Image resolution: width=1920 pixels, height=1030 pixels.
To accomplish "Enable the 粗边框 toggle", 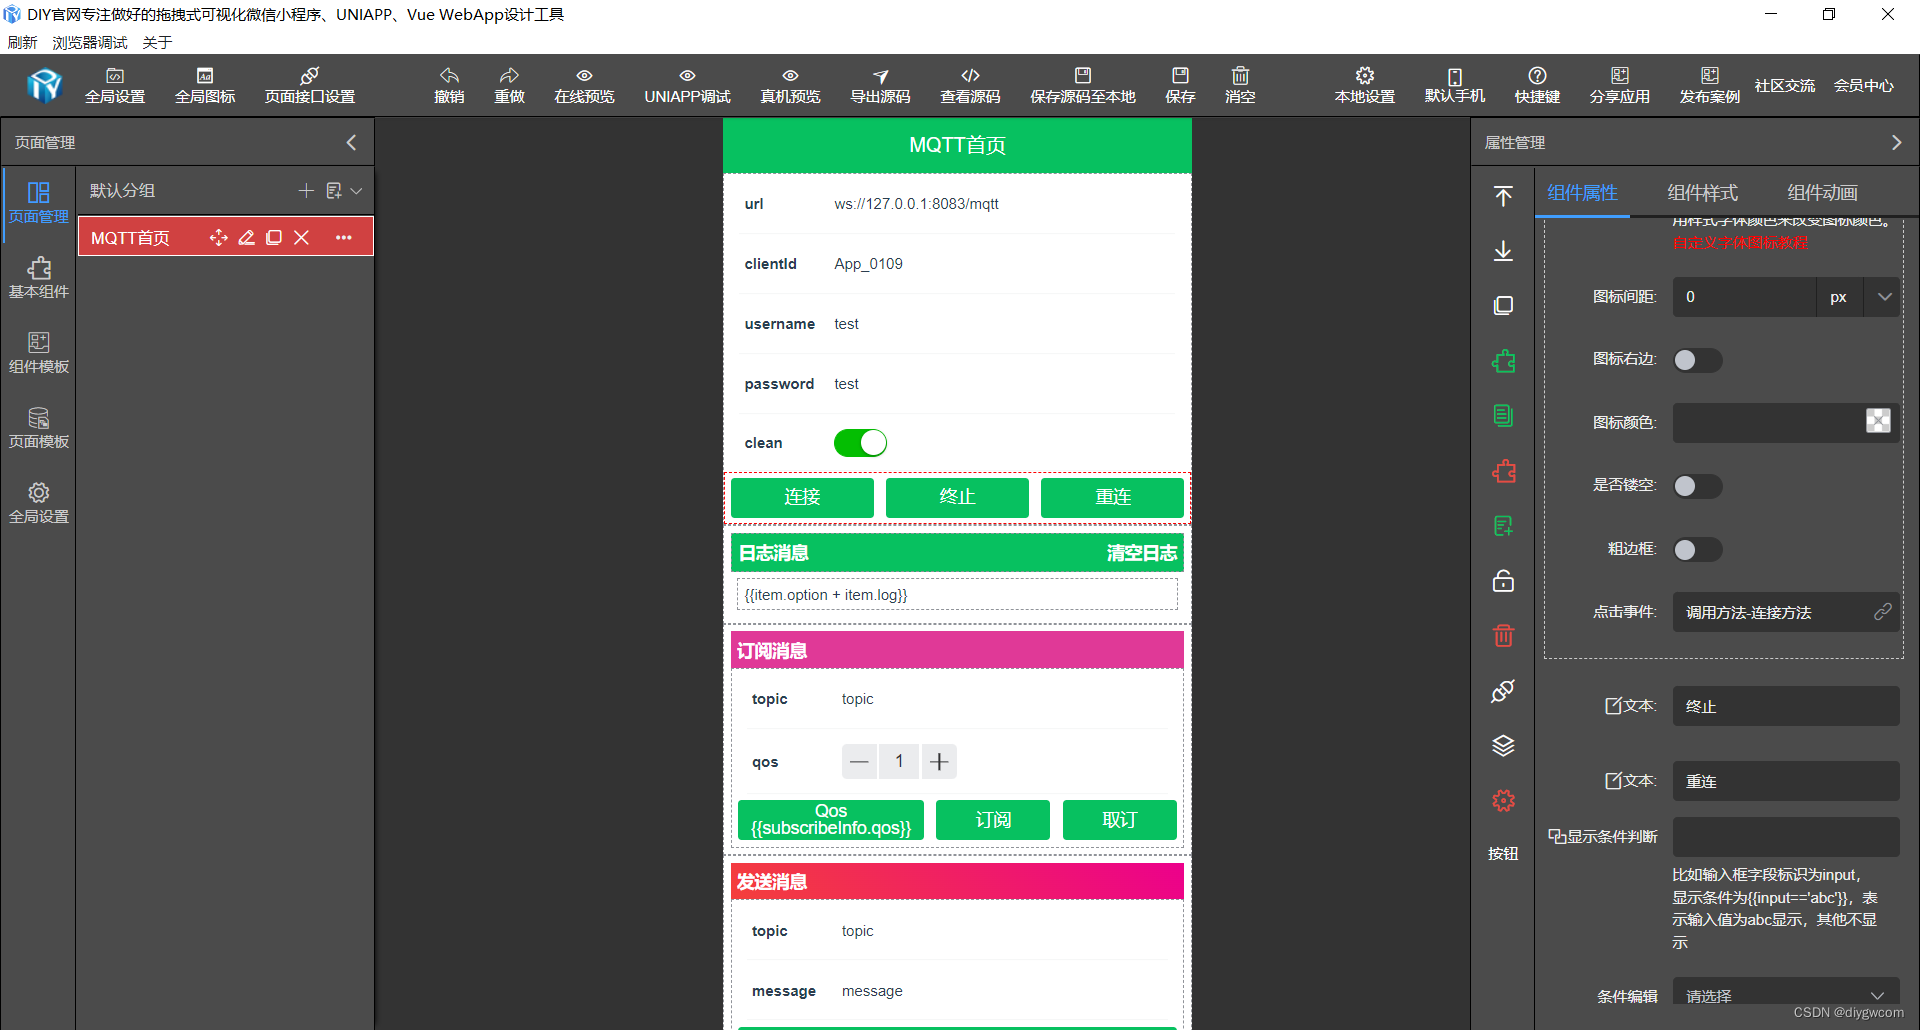I will (1696, 549).
